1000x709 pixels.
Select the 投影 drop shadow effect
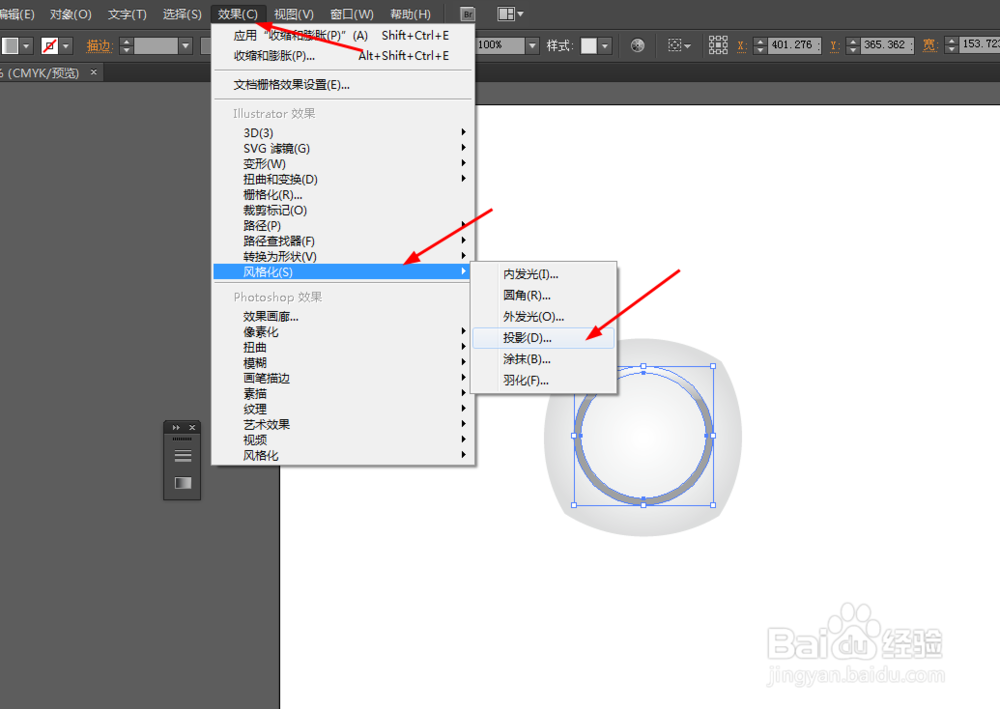tap(528, 338)
